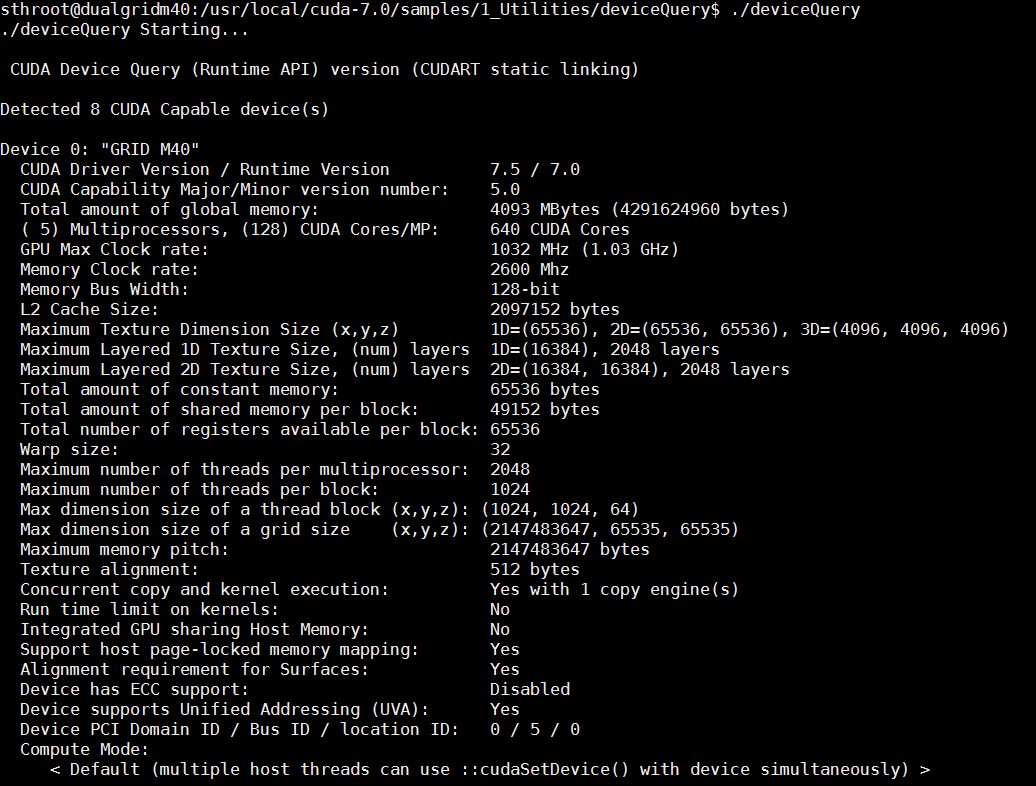The height and width of the screenshot is (786, 1036).
Task: Click the 'Detected 8 CUDA Capable device(s)' line
Action: 164,109
